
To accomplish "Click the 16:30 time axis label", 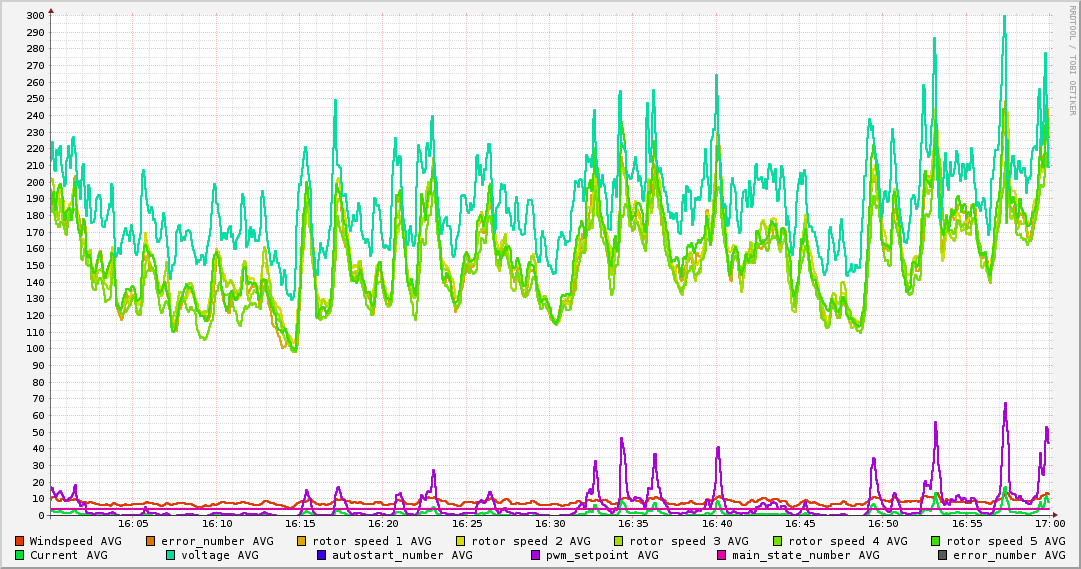I will 550,523.
